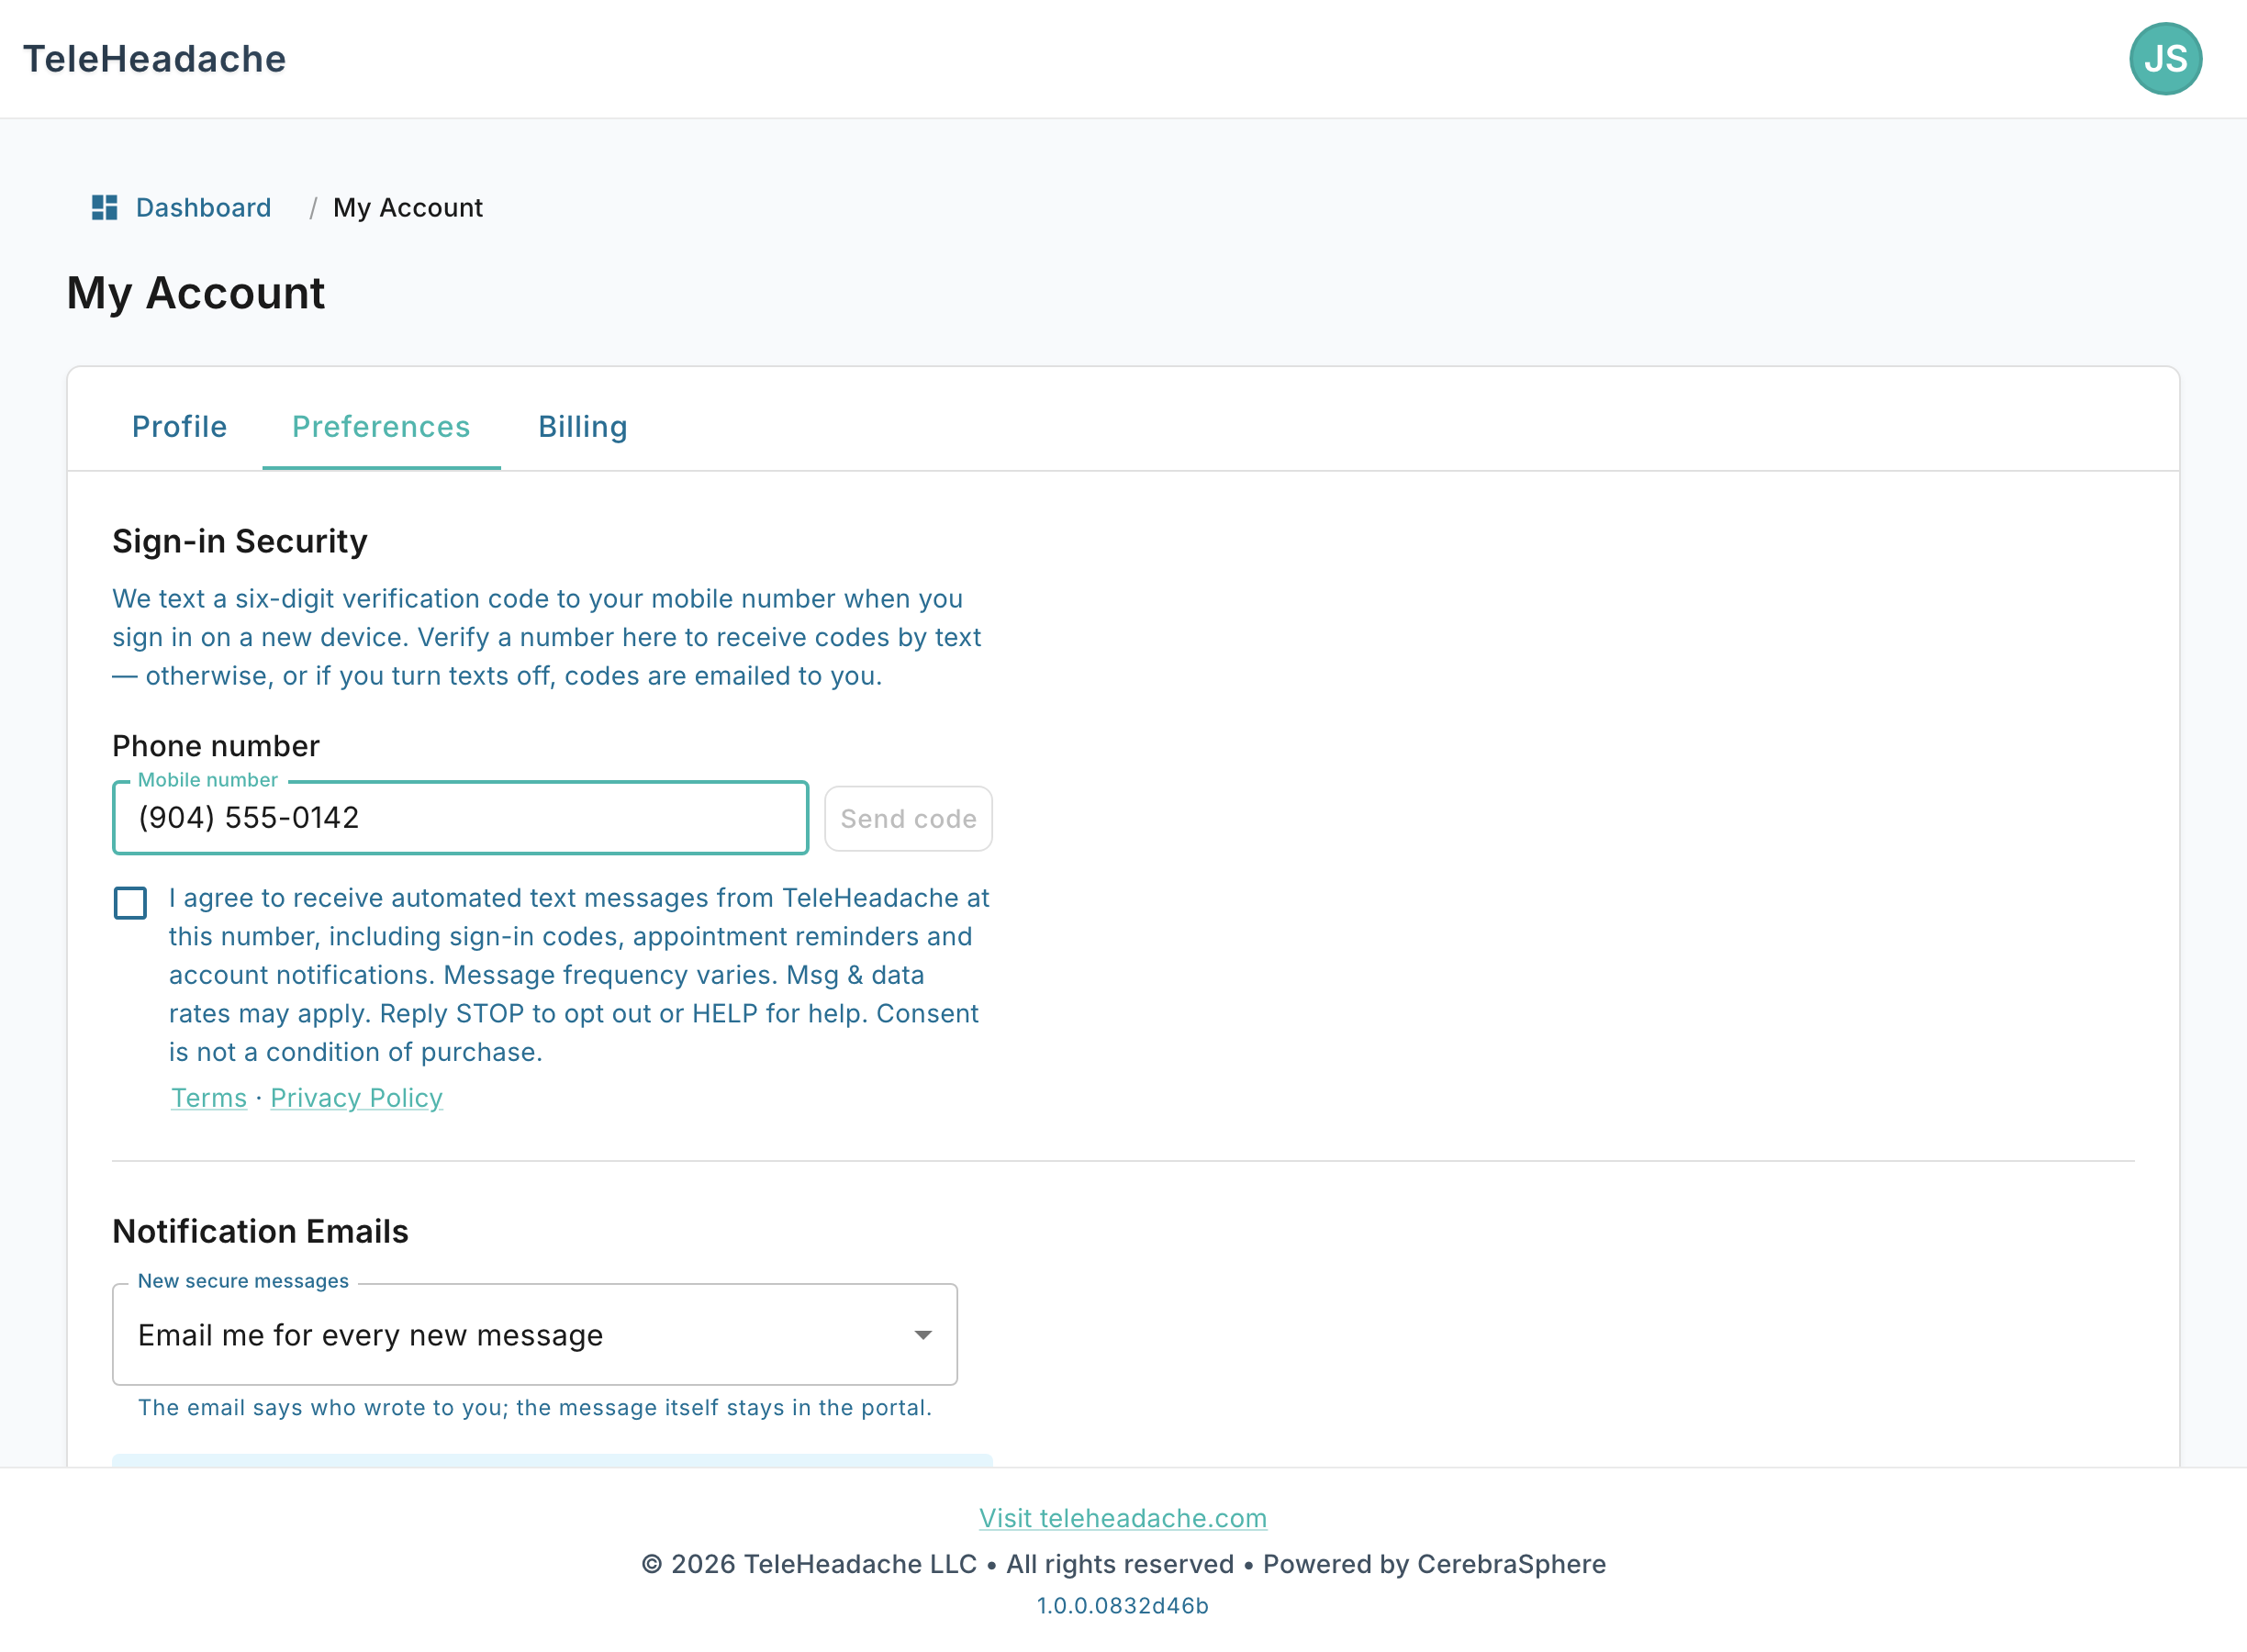Click the Send code button
The image size is (2247, 1652).
(x=908, y=818)
